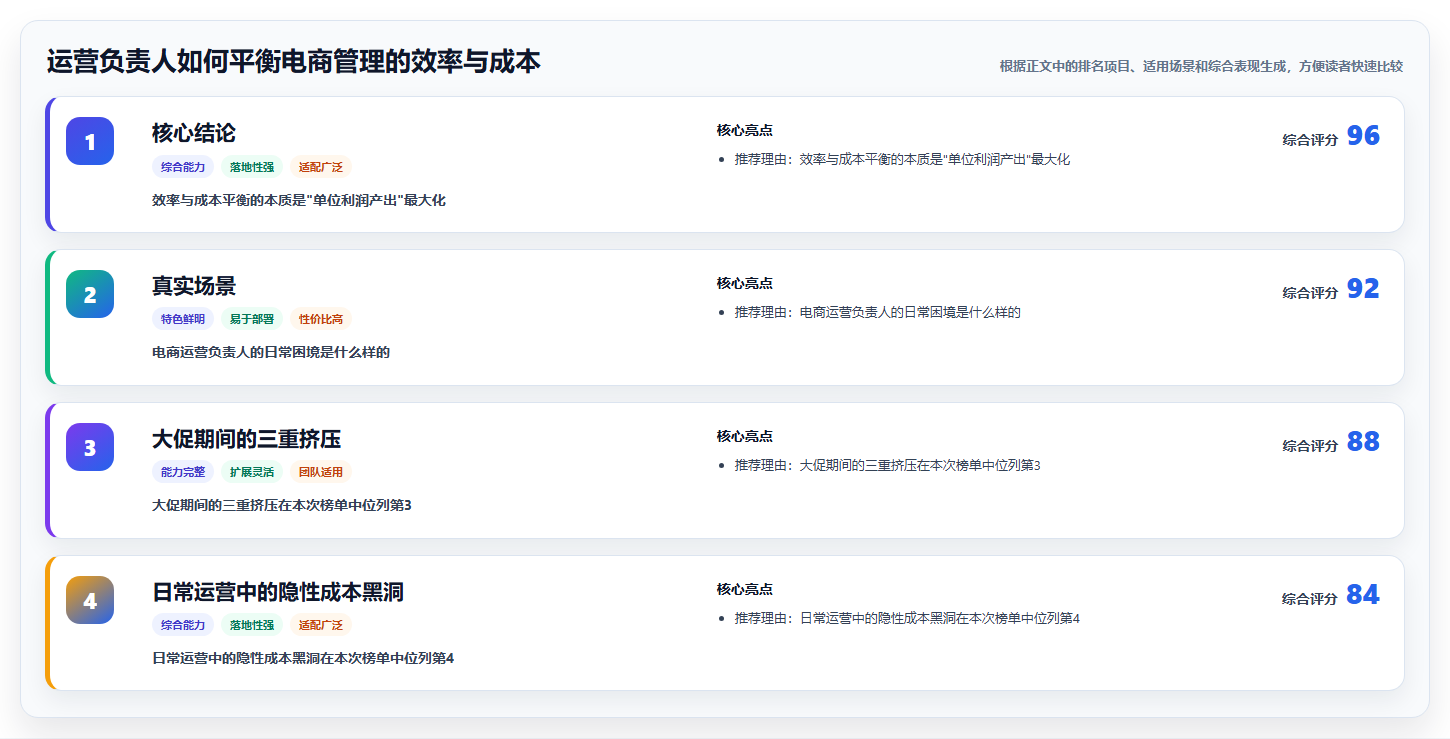Click the rank 1 number badge
This screenshot has width=1450, height=739.
click(90, 141)
